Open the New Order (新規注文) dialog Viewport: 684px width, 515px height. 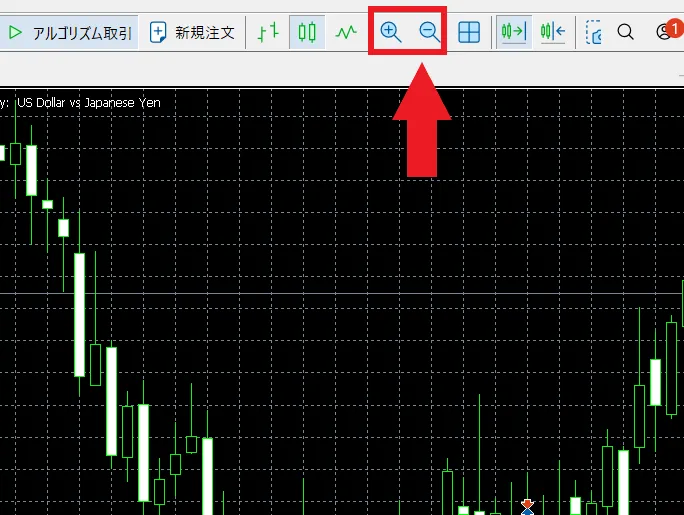(192, 32)
